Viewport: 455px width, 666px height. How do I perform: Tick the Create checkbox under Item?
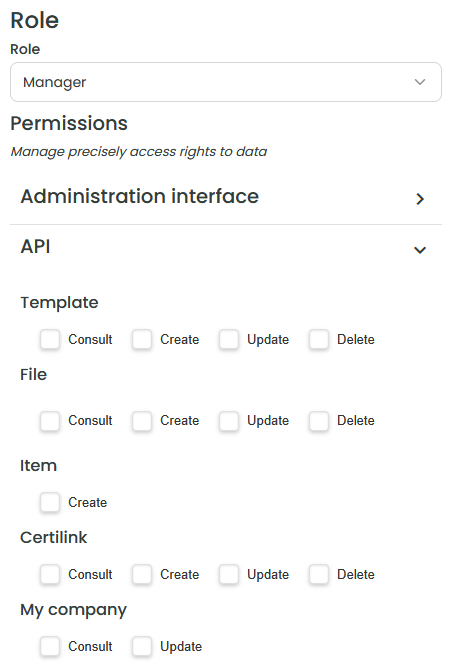click(x=50, y=502)
